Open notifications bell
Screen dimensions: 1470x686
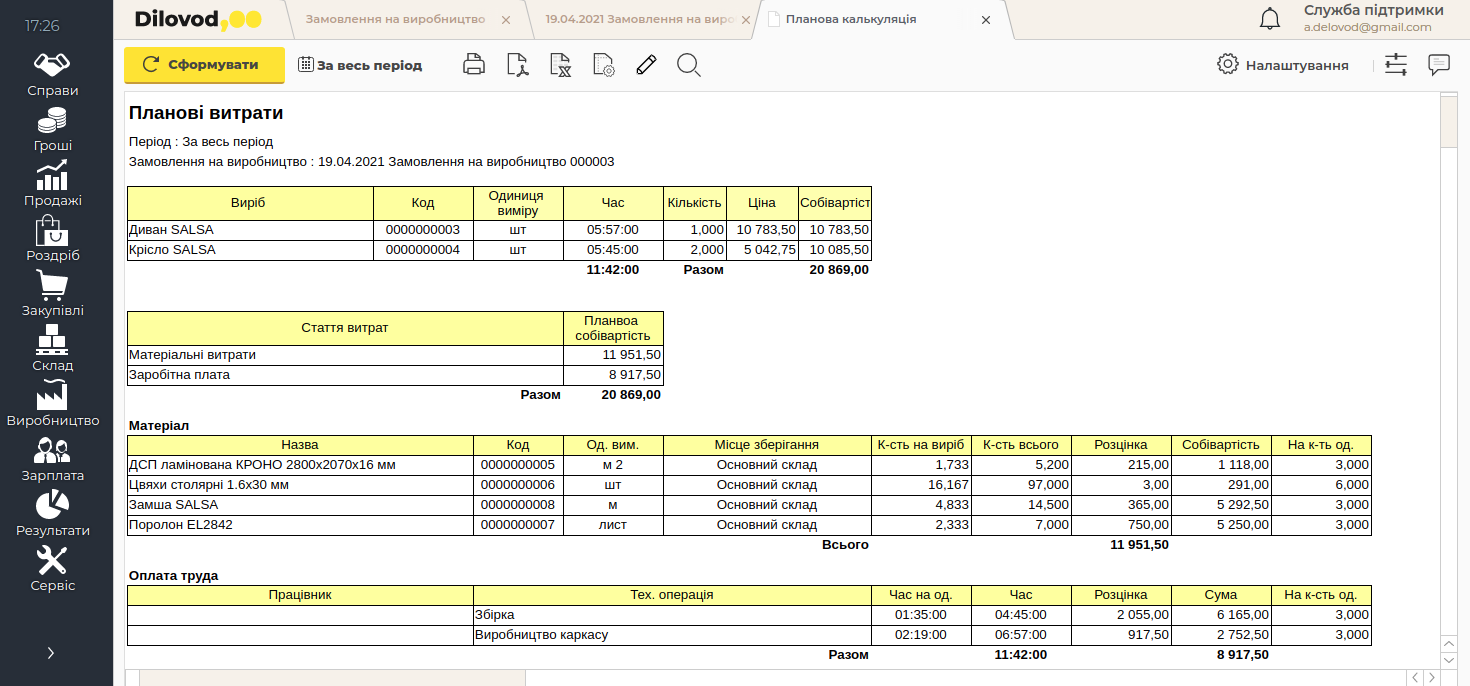click(x=1270, y=19)
